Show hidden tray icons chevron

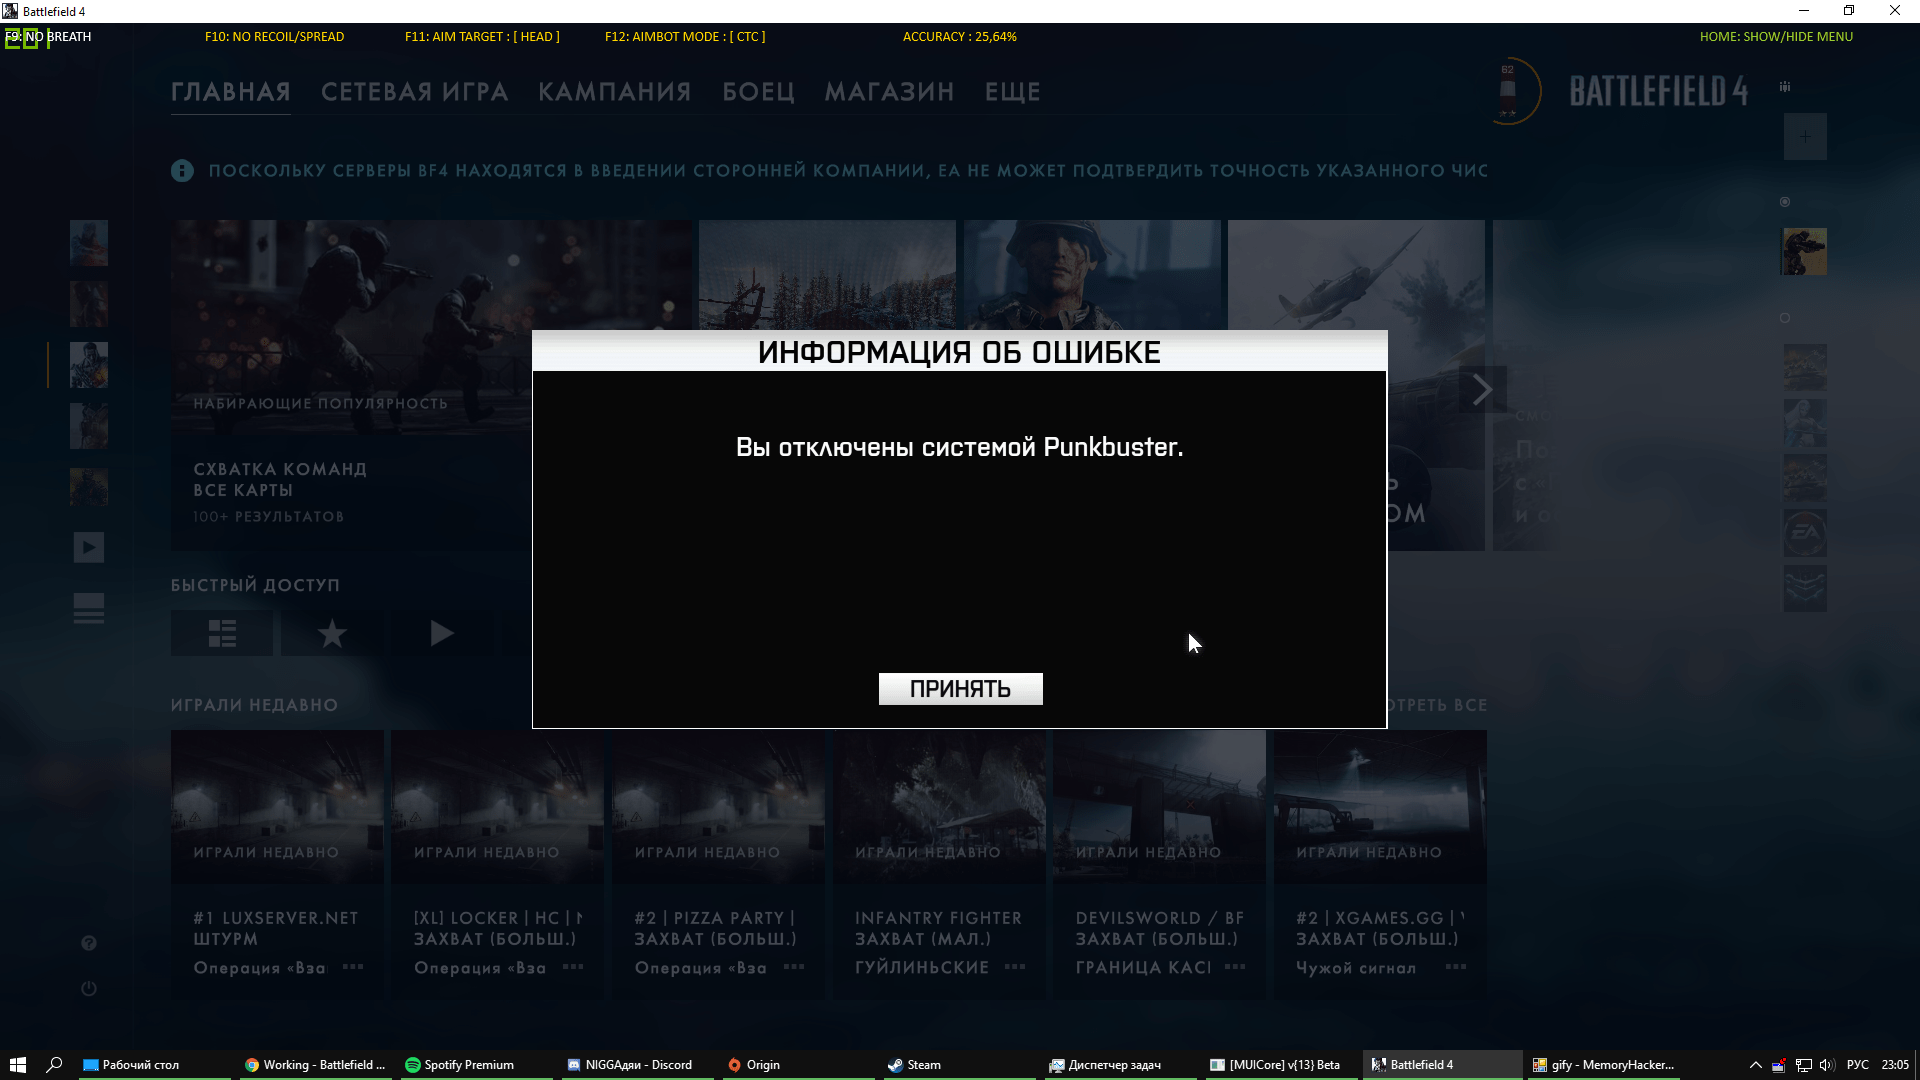[1755, 1065]
